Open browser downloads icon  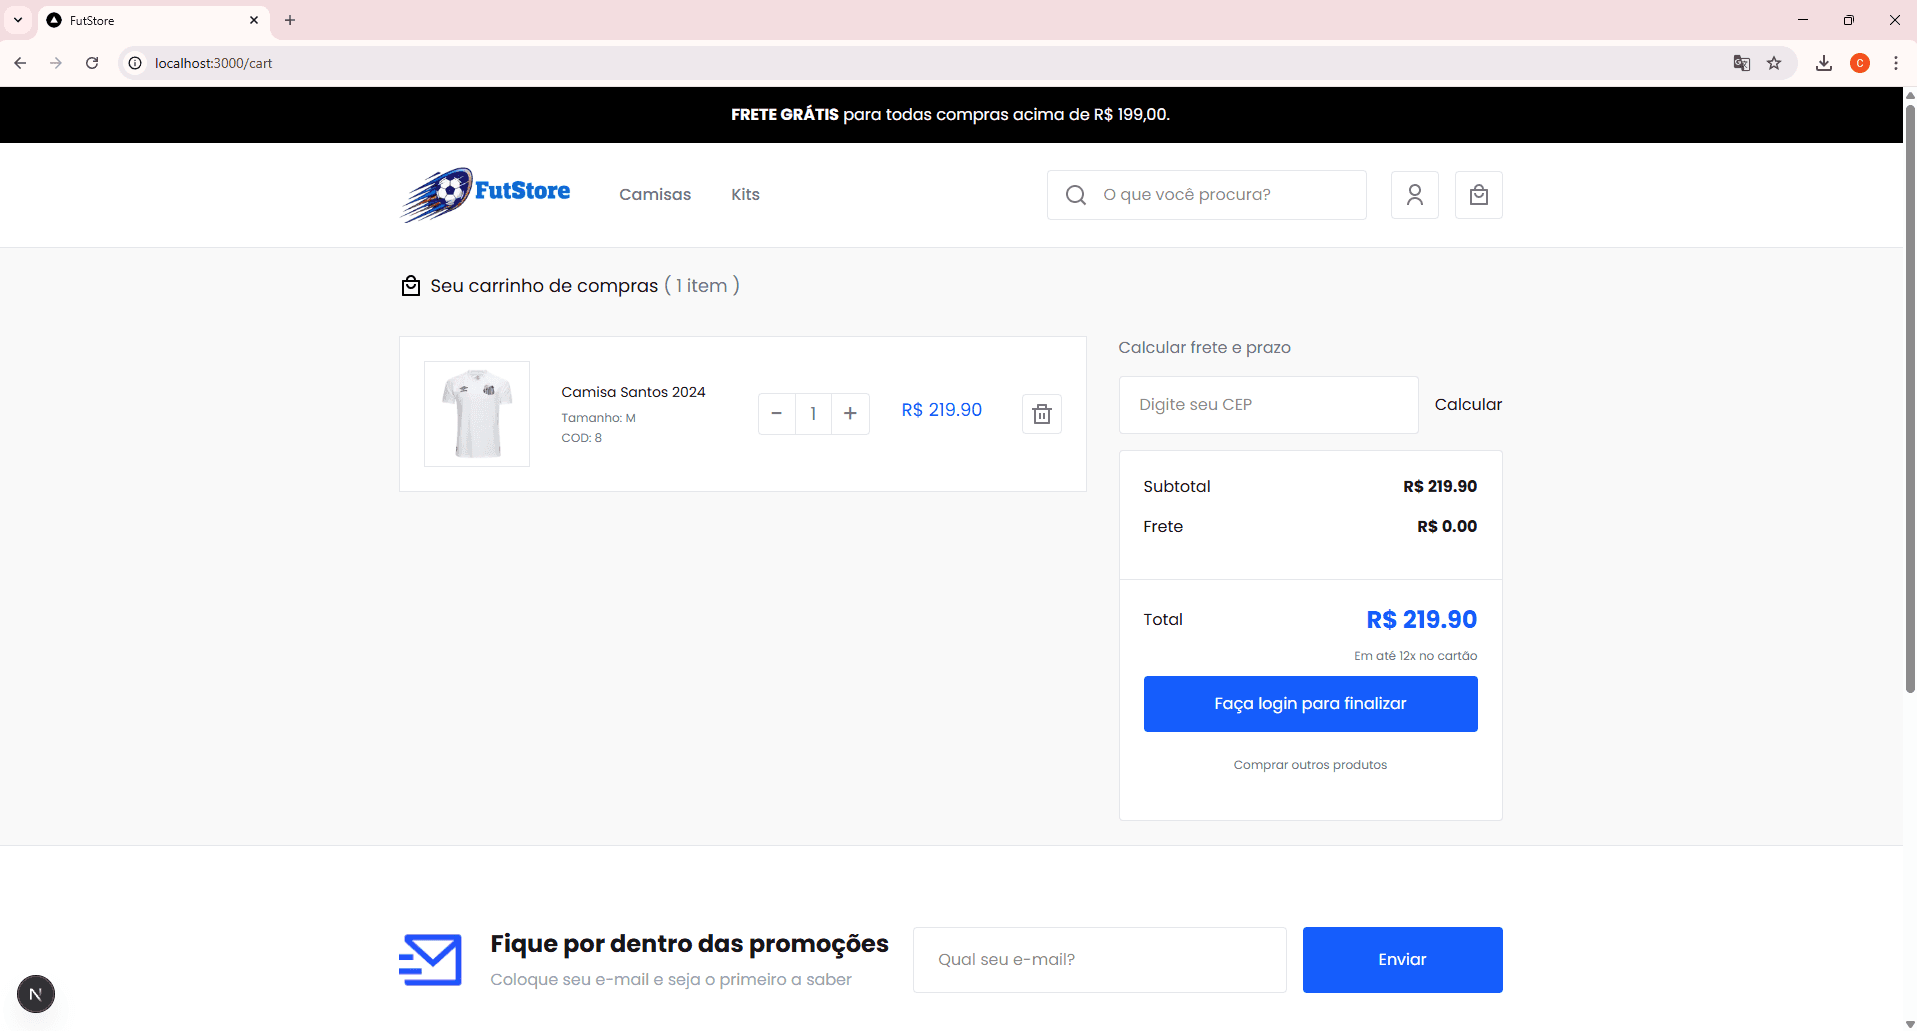pos(1823,63)
